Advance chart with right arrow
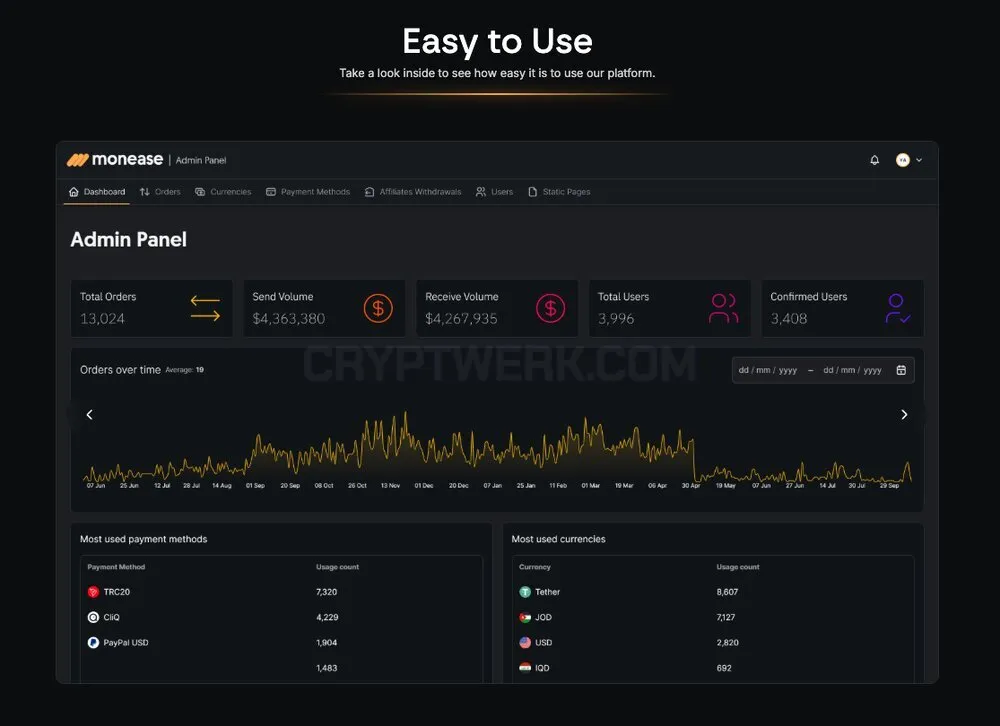Image resolution: width=1000 pixels, height=726 pixels. tap(904, 415)
